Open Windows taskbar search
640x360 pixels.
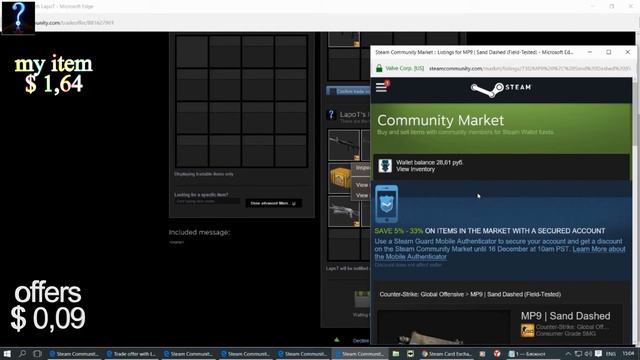22,353
